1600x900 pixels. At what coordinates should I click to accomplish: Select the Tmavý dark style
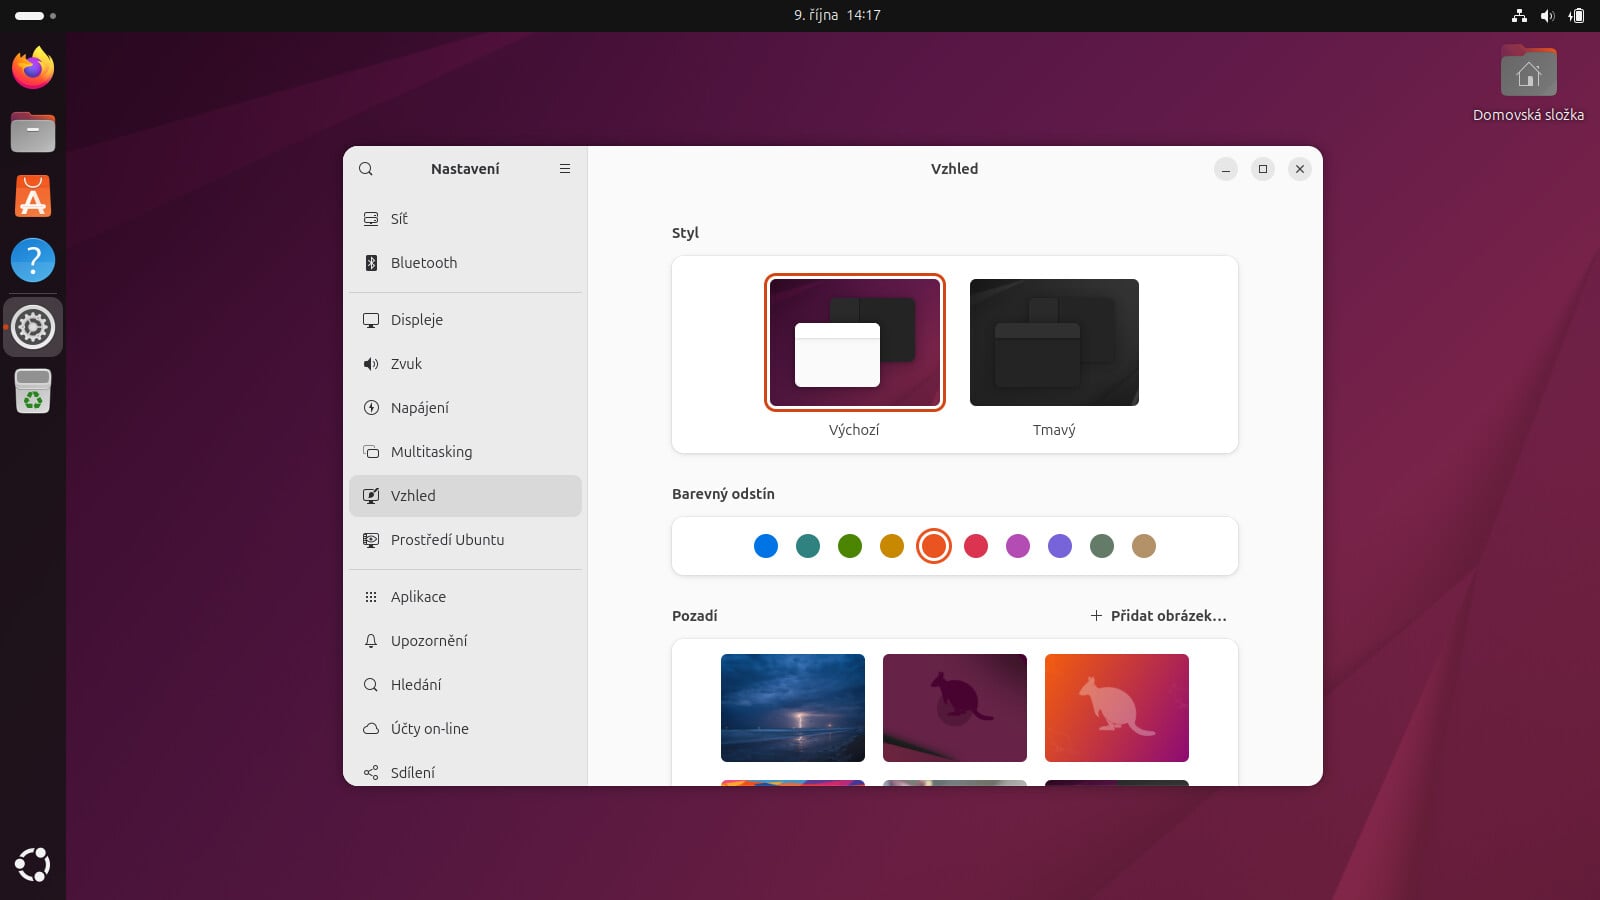click(1054, 343)
